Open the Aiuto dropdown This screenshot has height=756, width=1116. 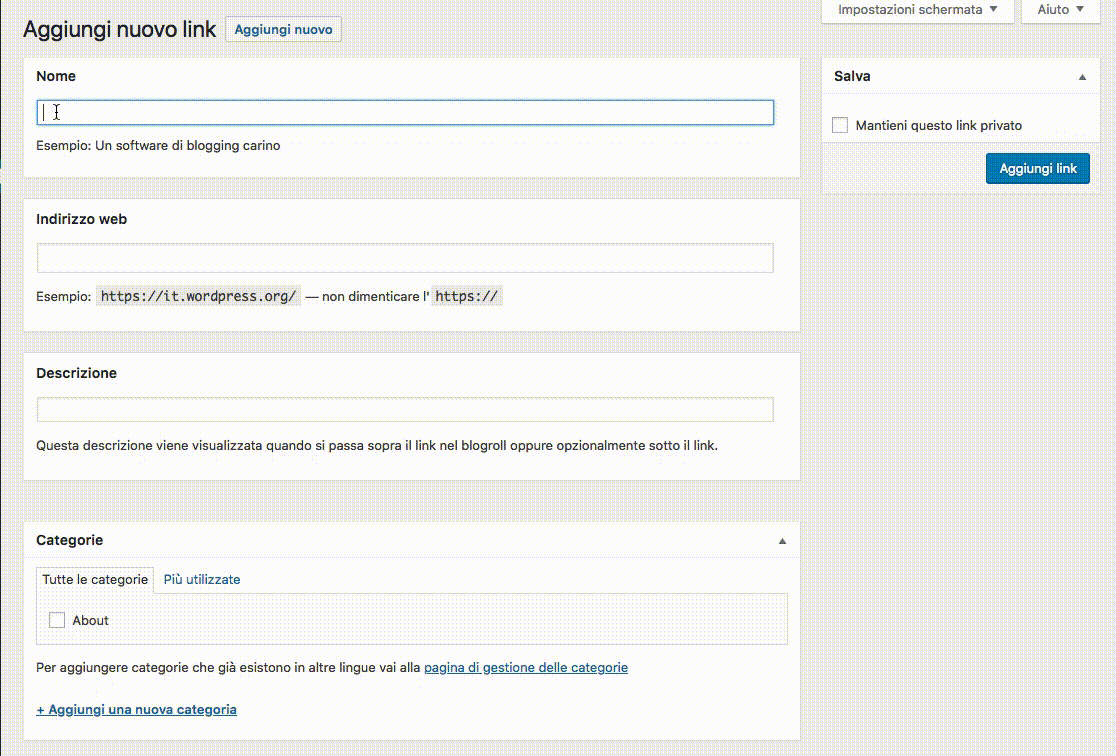[1059, 10]
